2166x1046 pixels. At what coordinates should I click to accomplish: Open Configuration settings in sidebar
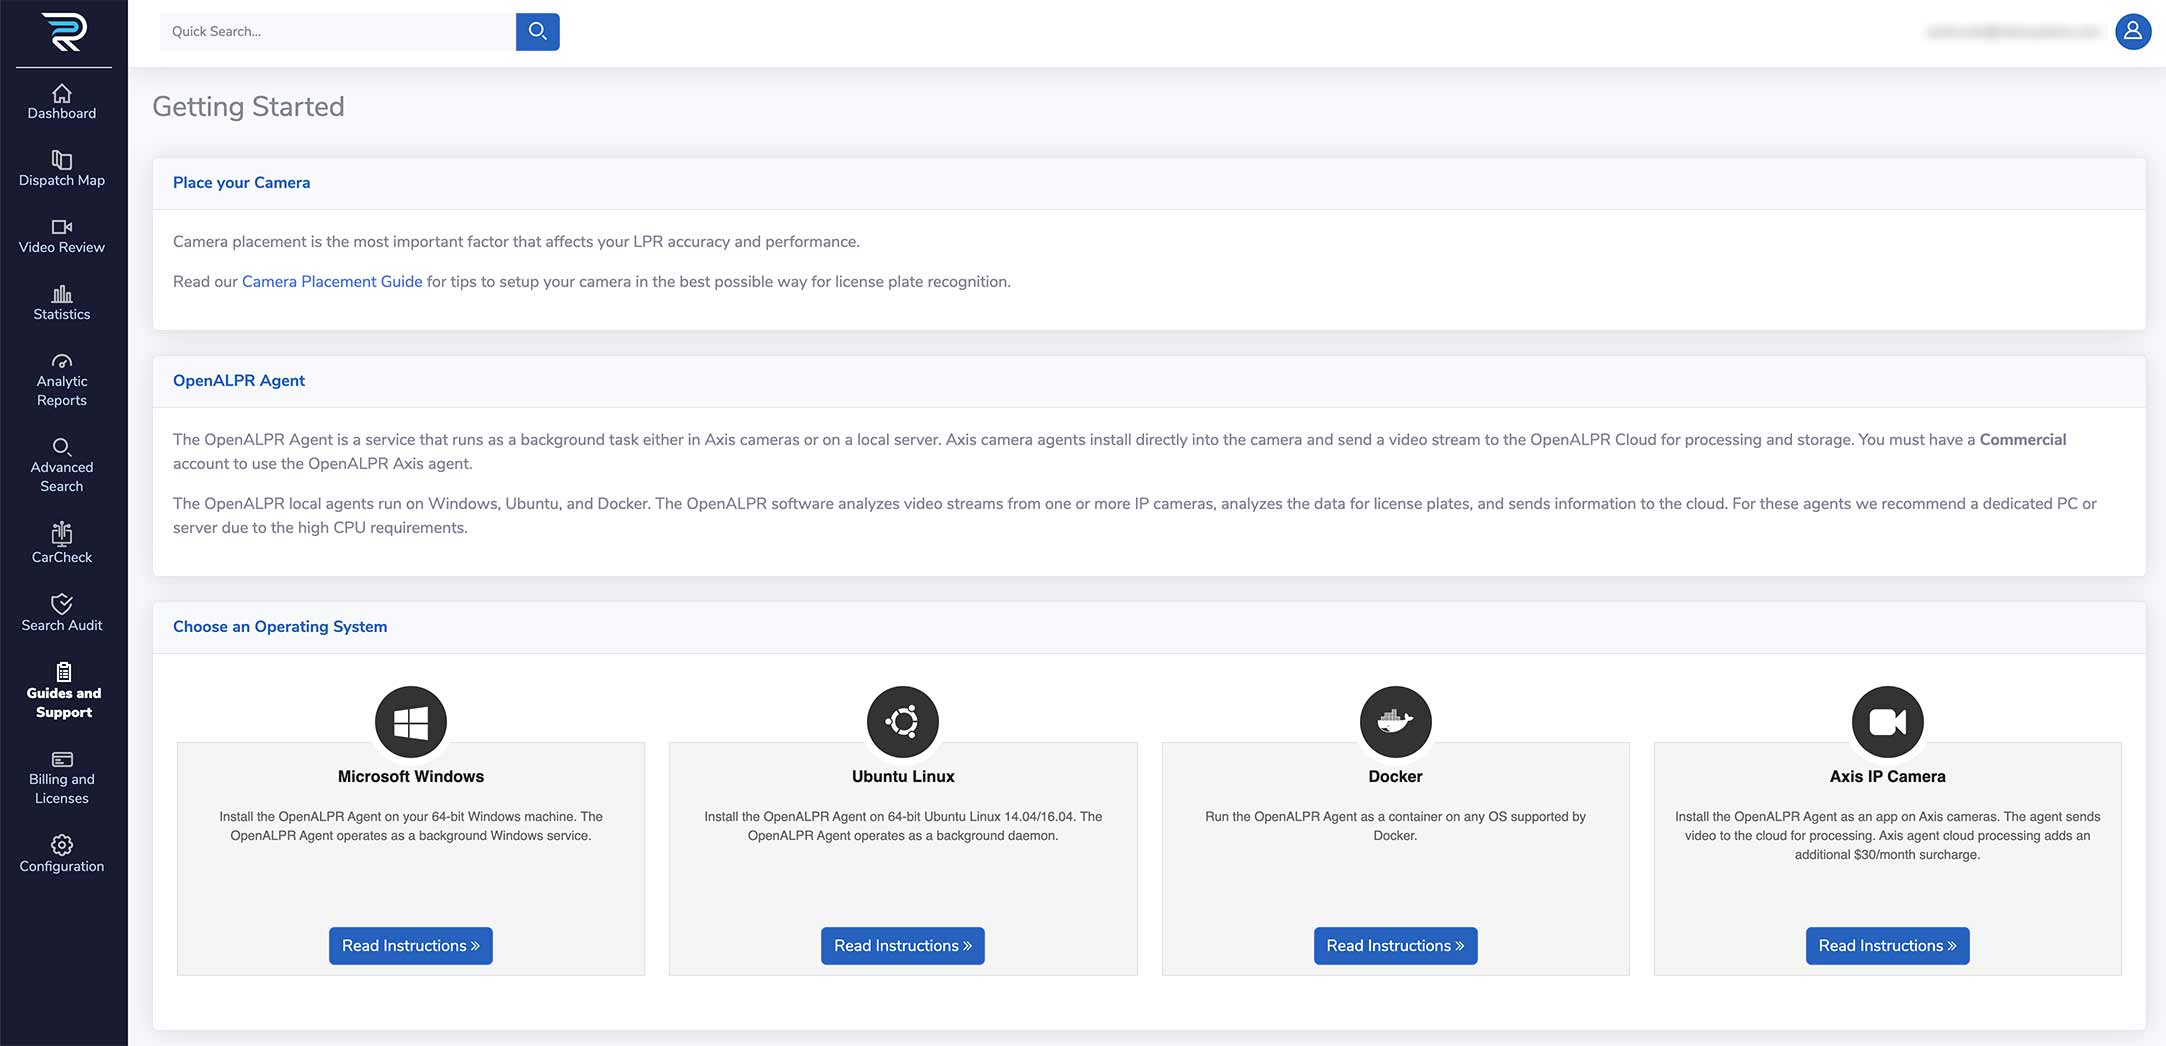[62, 854]
